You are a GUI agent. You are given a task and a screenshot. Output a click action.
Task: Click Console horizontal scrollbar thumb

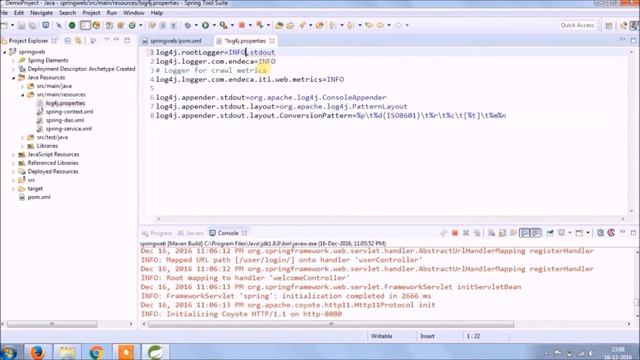[331, 324]
